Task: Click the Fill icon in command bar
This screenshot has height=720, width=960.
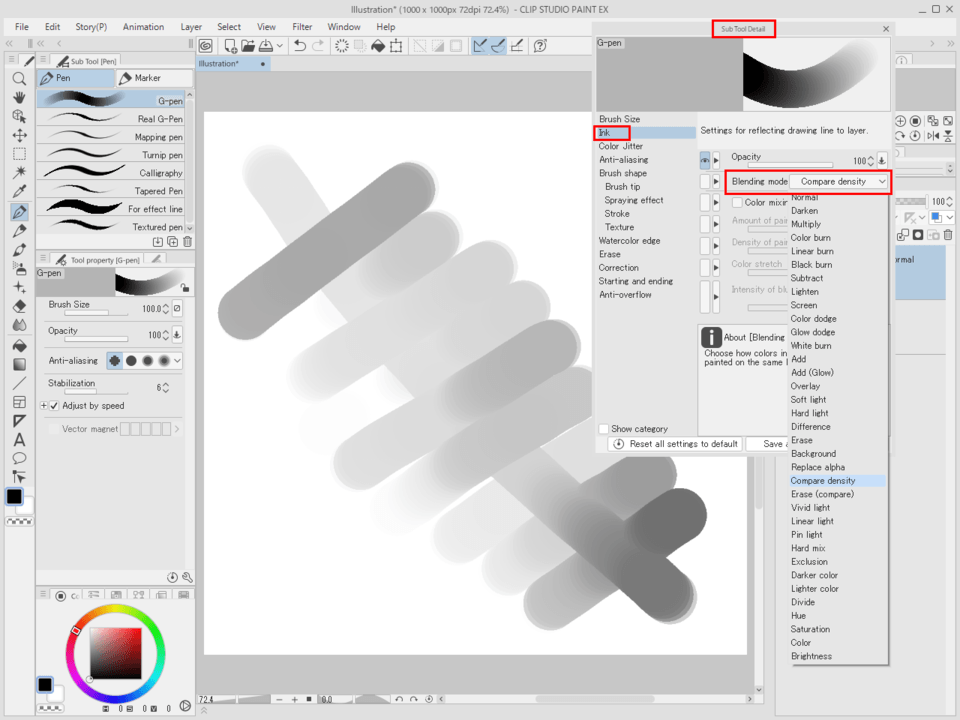Action: [378, 46]
